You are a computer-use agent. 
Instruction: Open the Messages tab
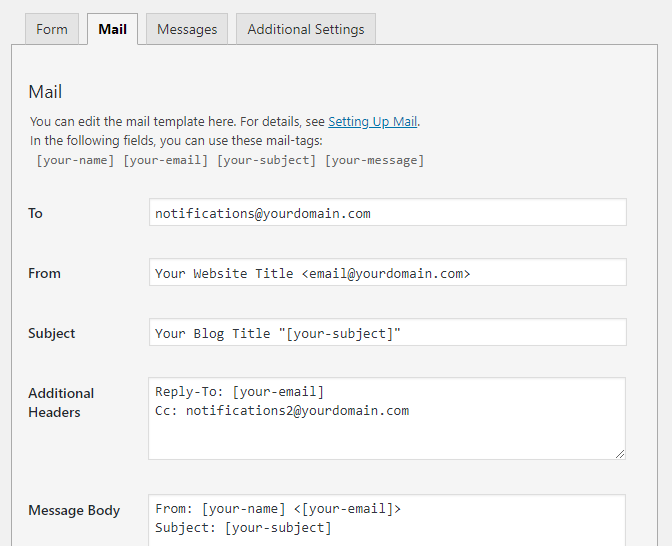click(187, 29)
